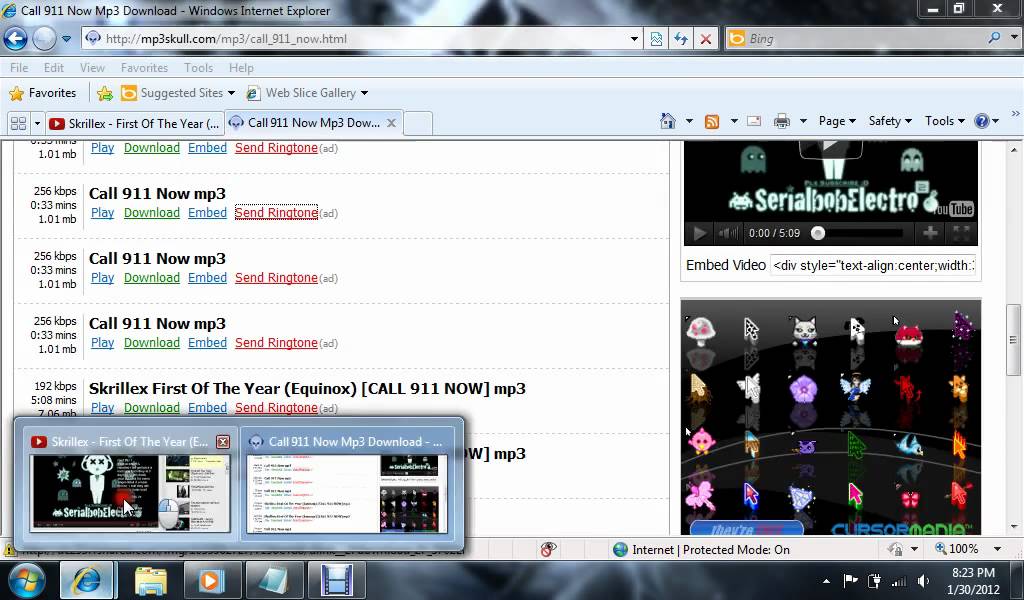Switch to the Skrillex First Of The Year tab
The width and height of the screenshot is (1024, 600).
pos(135,123)
